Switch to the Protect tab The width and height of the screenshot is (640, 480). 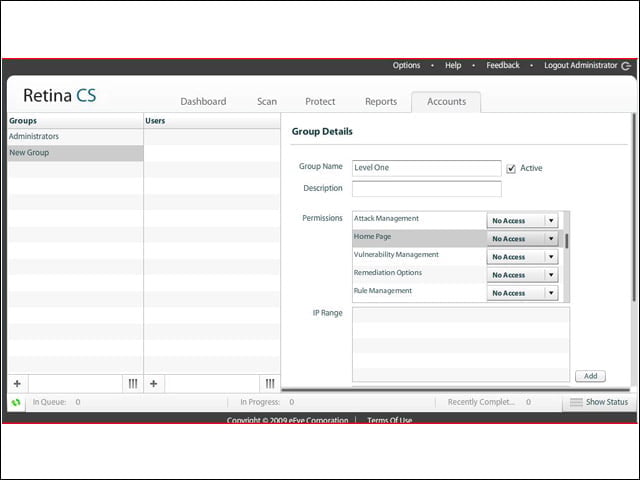[x=320, y=102]
